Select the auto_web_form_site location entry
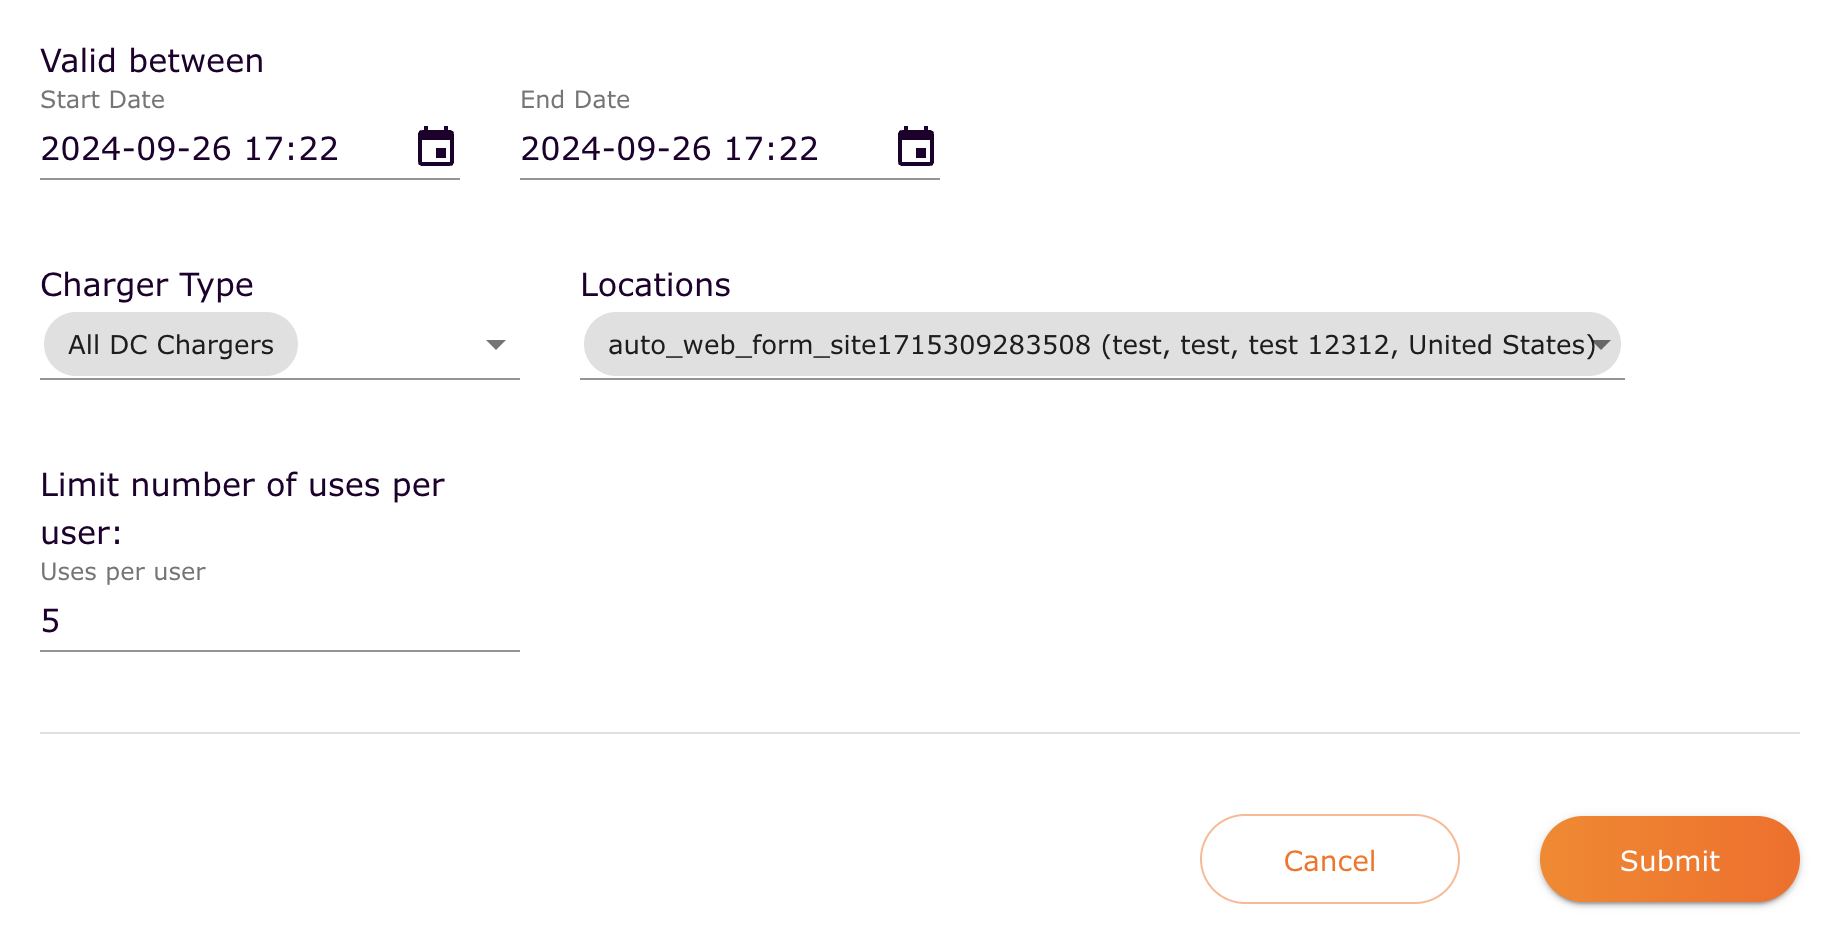This screenshot has height=930, width=1826. 1095,344
